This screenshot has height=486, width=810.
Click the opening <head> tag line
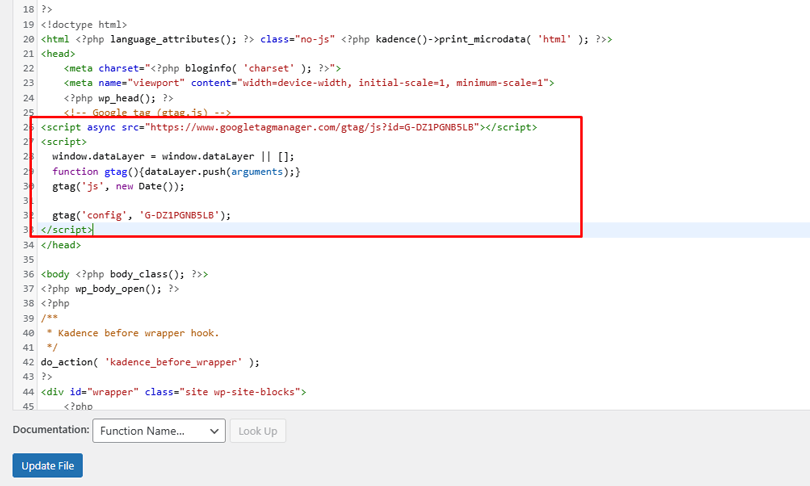[58, 54]
